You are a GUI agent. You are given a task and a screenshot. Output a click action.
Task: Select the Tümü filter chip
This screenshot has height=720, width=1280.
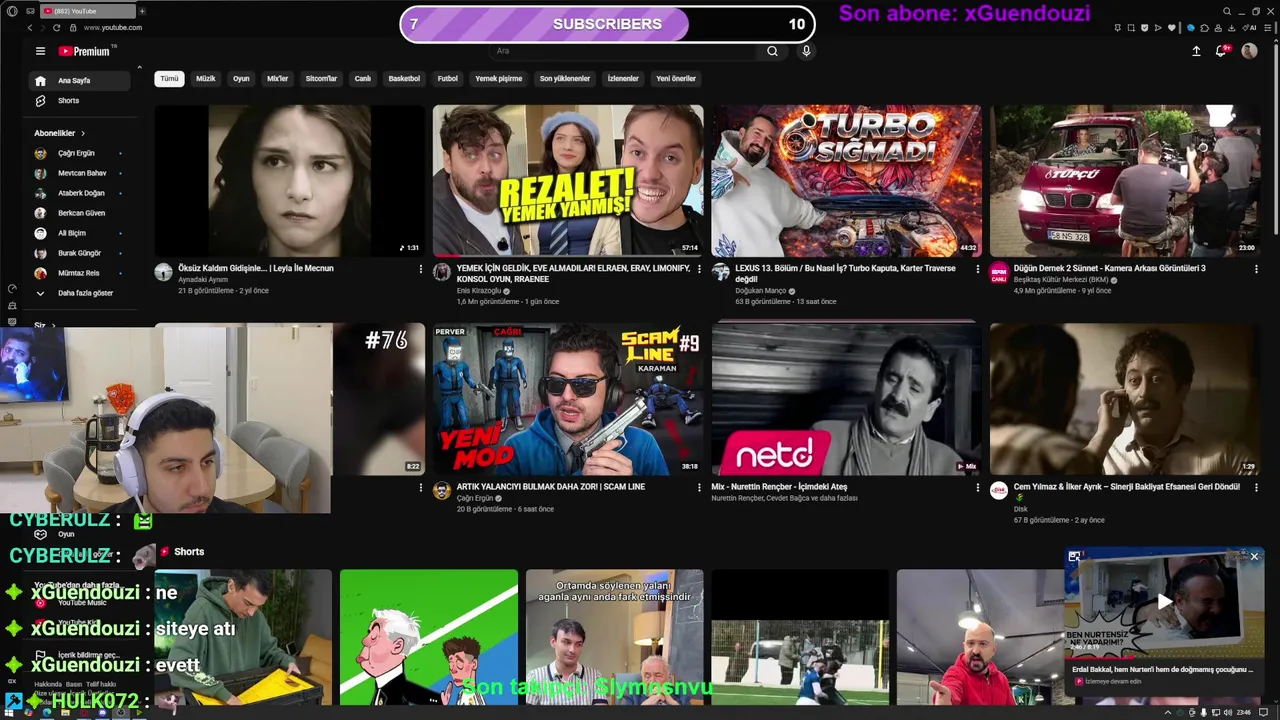click(169, 78)
